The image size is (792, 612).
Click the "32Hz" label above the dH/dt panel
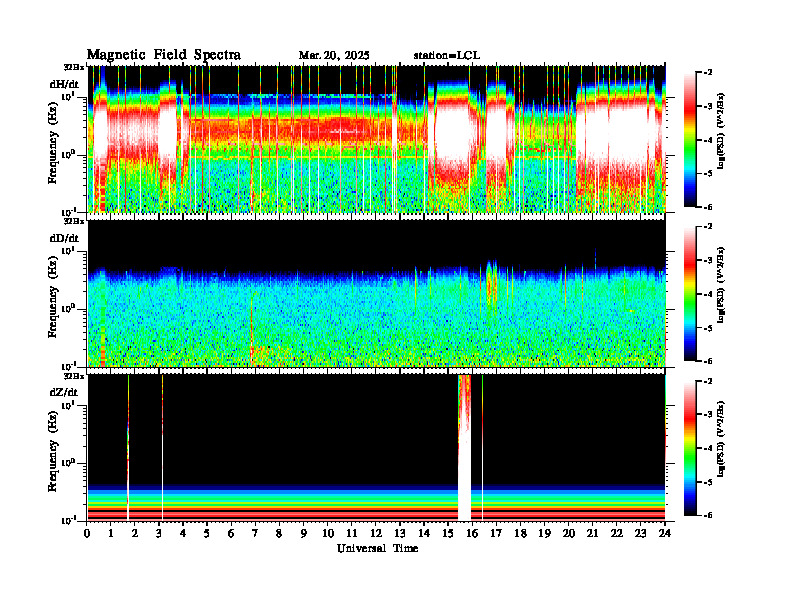[73, 67]
